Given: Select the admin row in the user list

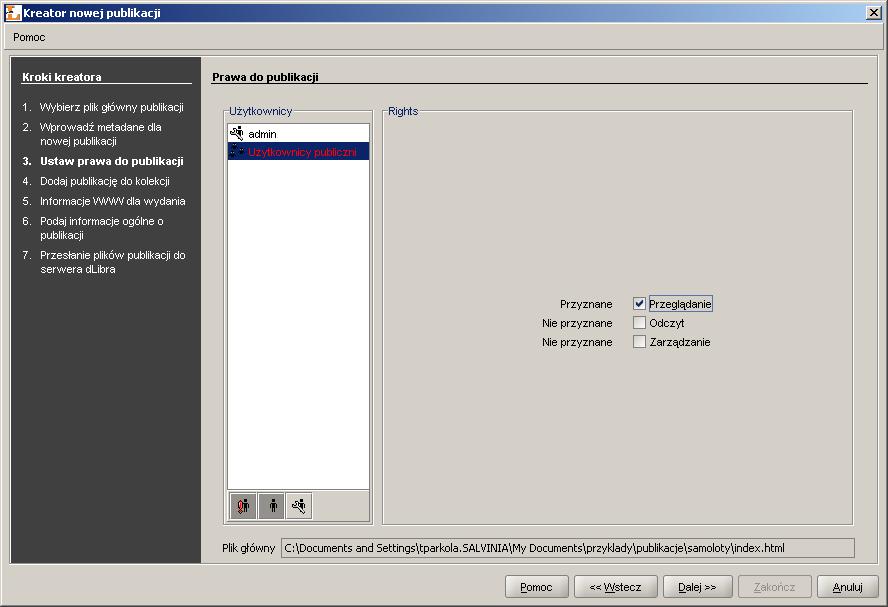Looking at the screenshot, I should [x=298, y=134].
